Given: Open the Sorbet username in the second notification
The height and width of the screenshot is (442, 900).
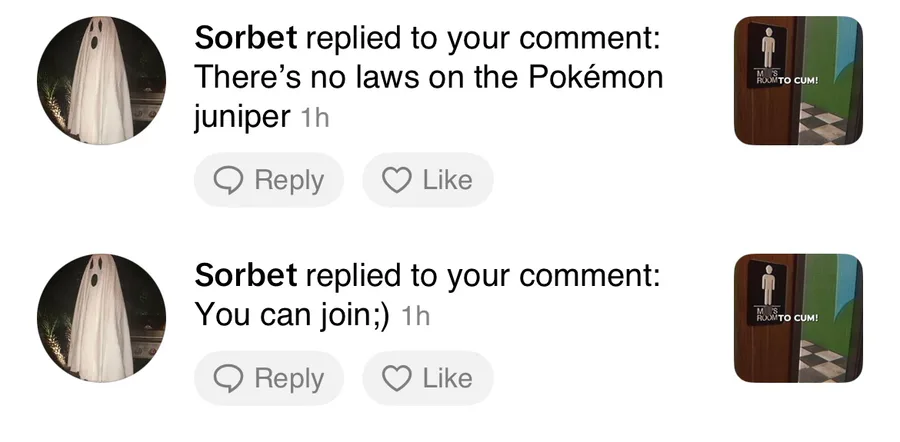Looking at the screenshot, I should pyautogui.click(x=246, y=276).
